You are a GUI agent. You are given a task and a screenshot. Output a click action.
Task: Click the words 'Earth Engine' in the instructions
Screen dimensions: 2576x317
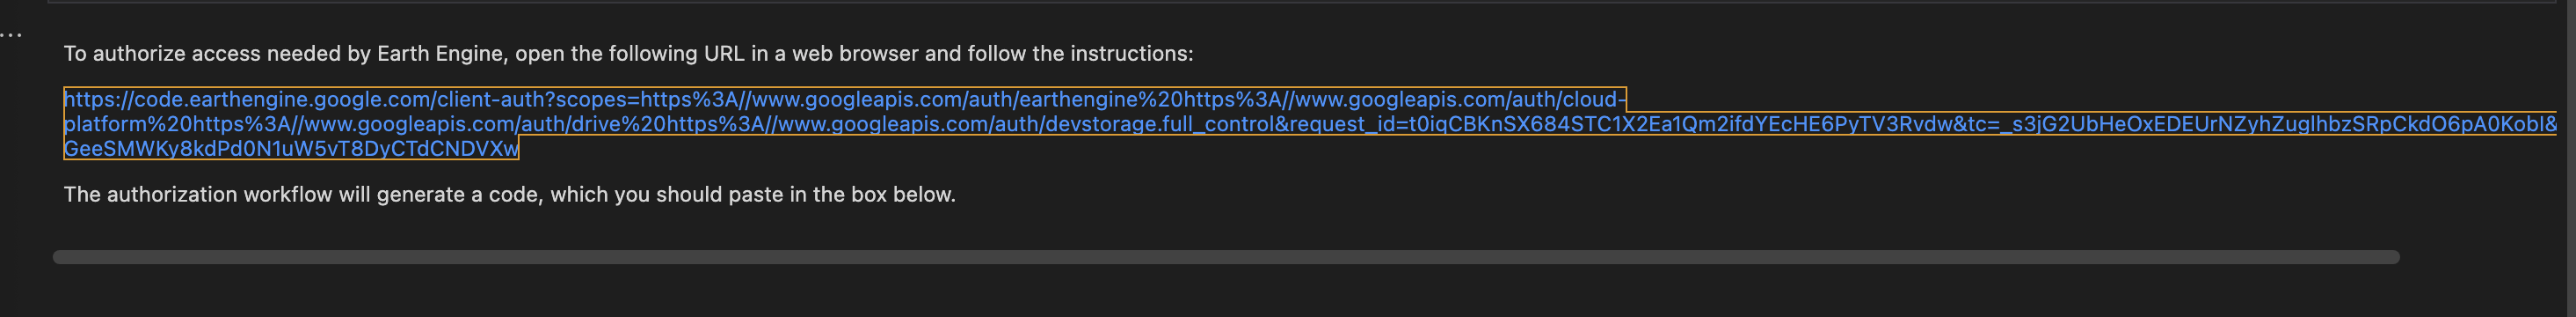[440, 54]
